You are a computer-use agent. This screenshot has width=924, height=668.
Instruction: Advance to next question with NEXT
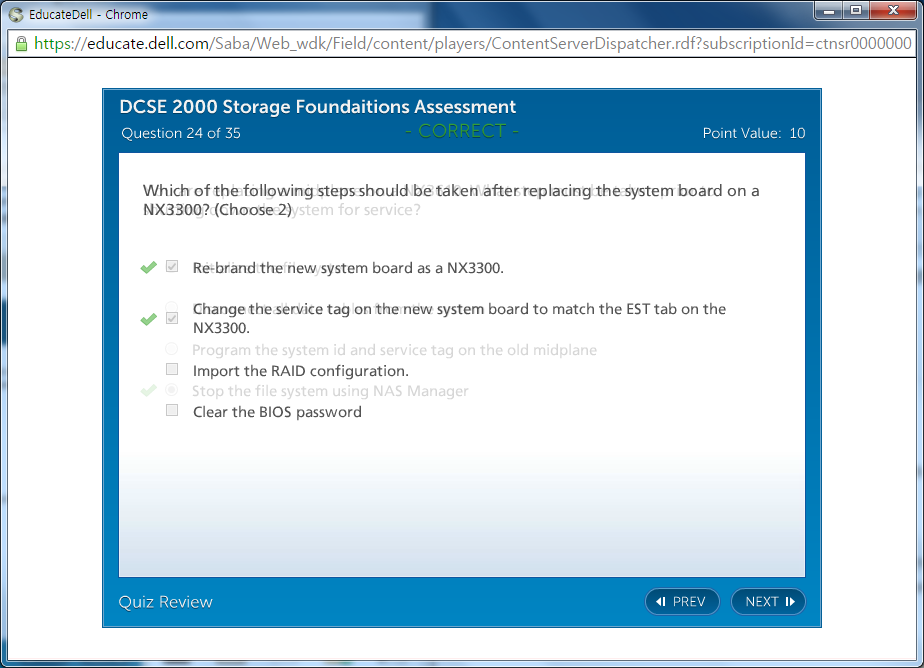768,601
